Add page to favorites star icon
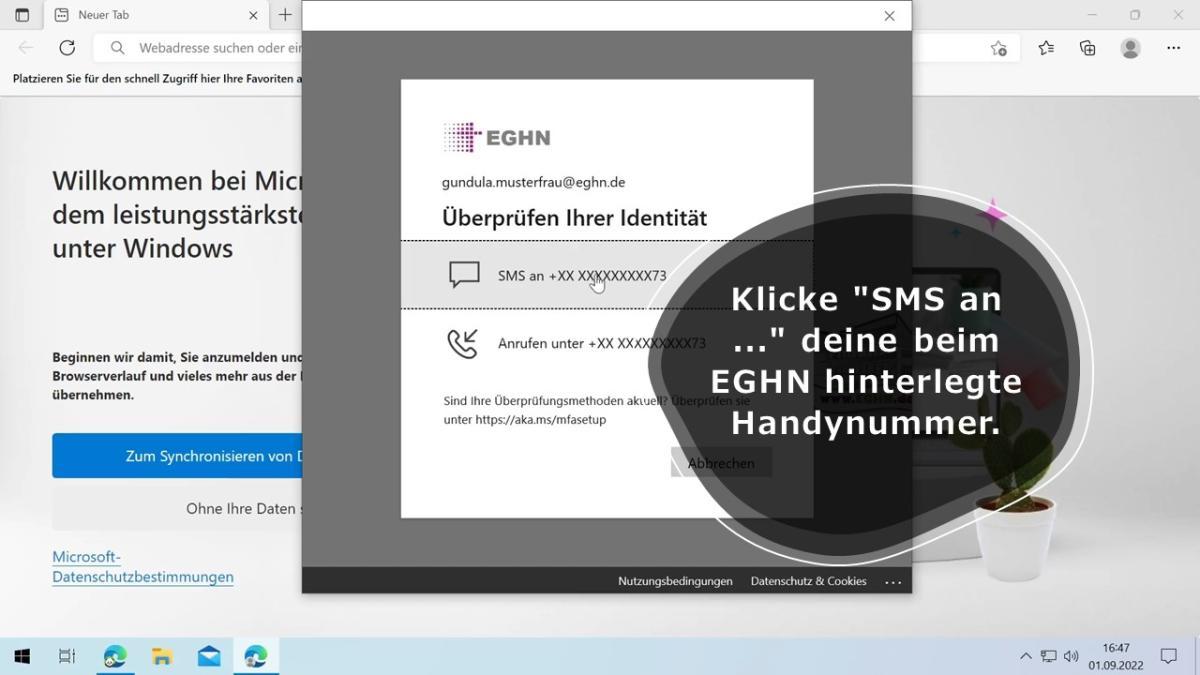 point(998,48)
